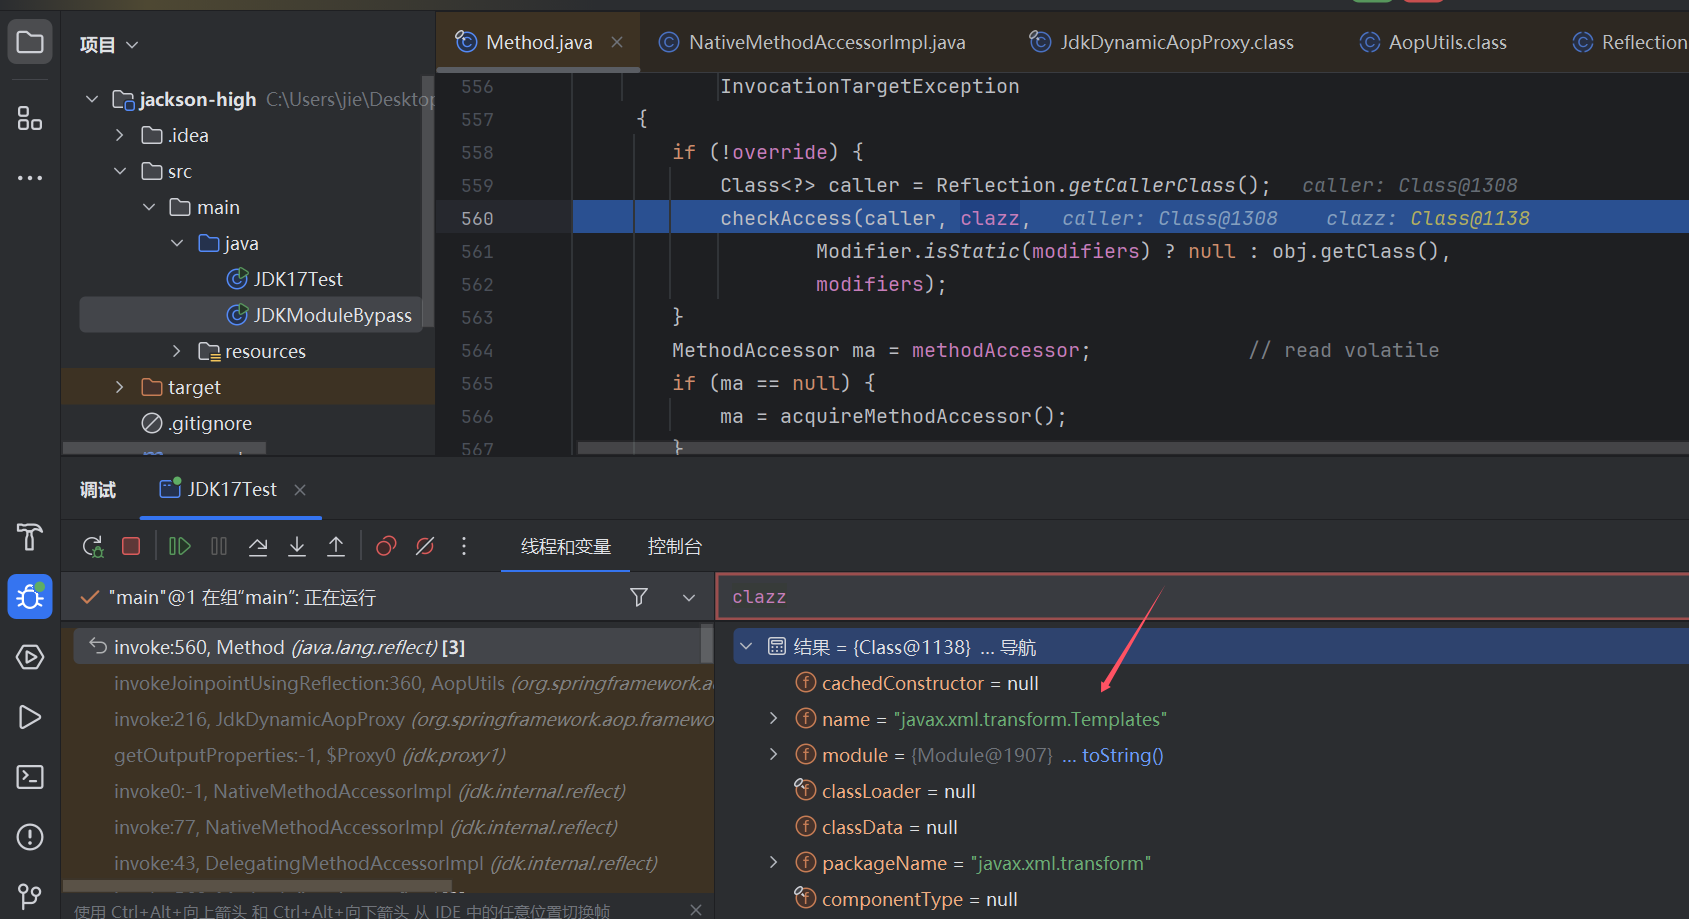Rerun the JDK17Test debug session

(93, 546)
